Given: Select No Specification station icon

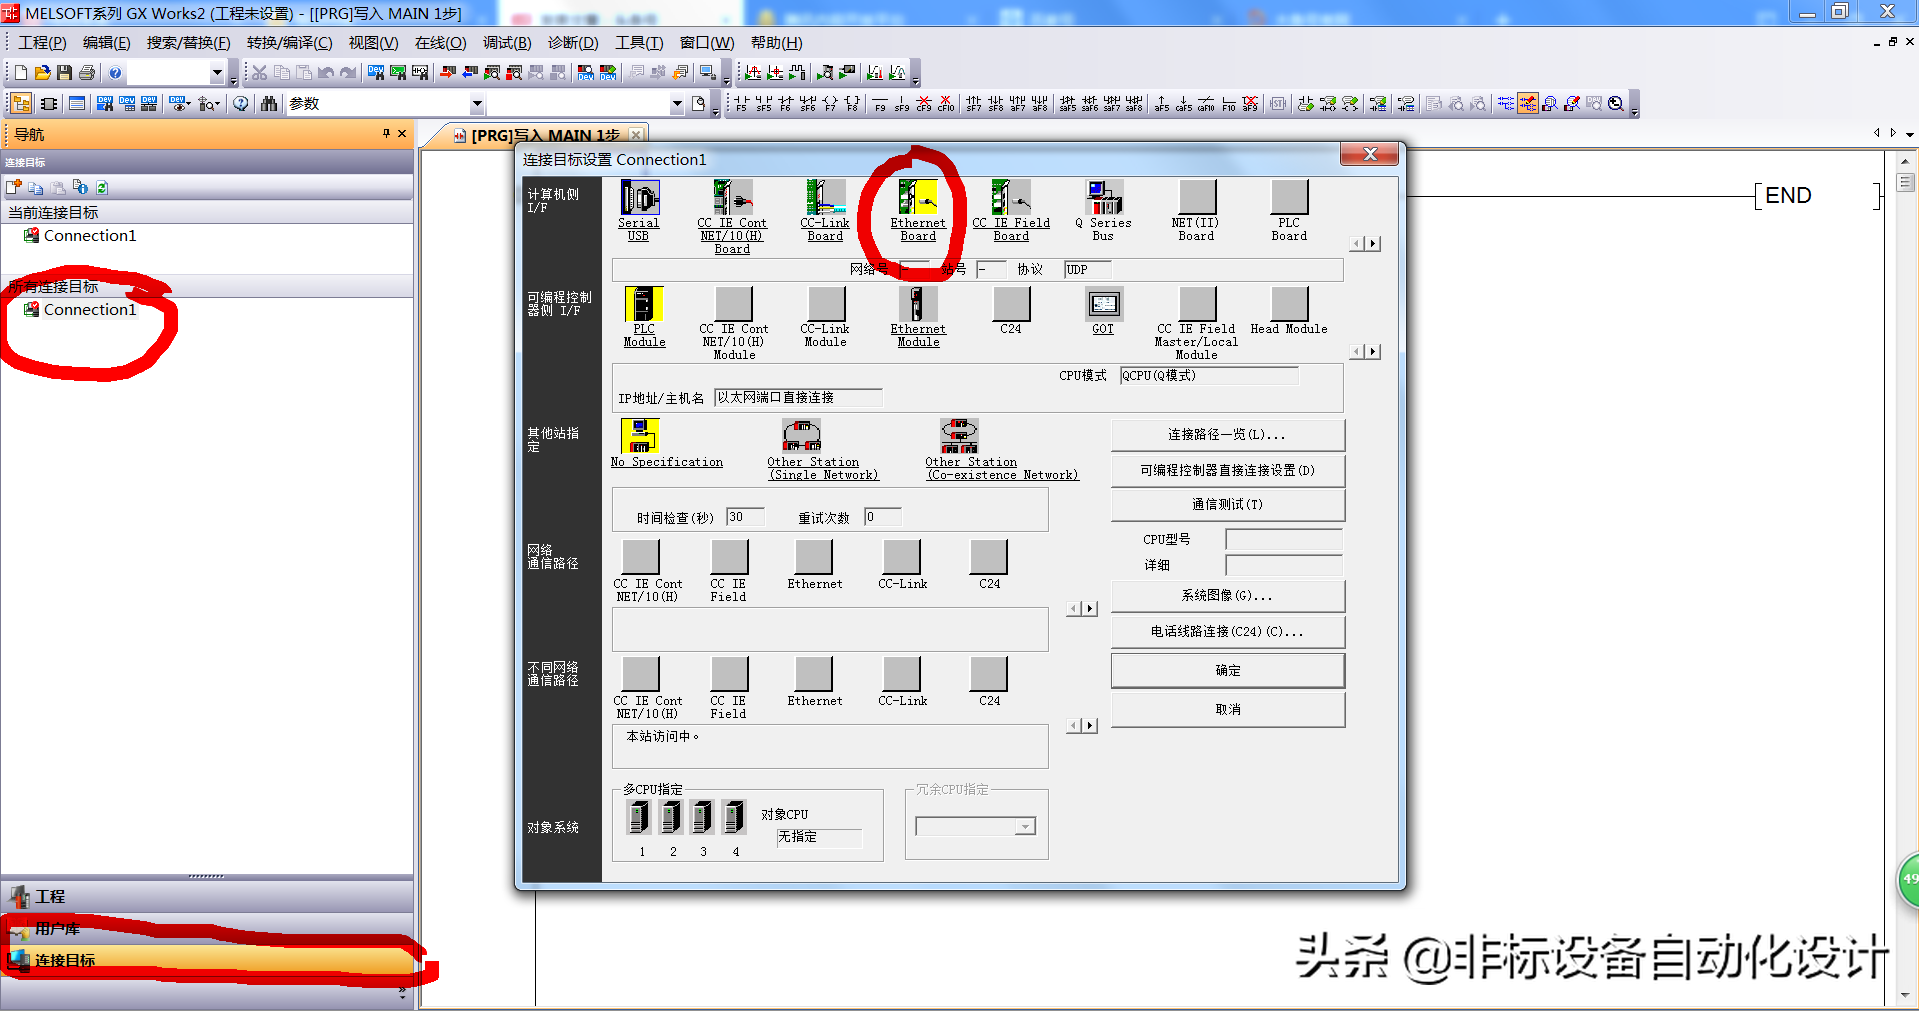Looking at the screenshot, I should [x=640, y=436].
